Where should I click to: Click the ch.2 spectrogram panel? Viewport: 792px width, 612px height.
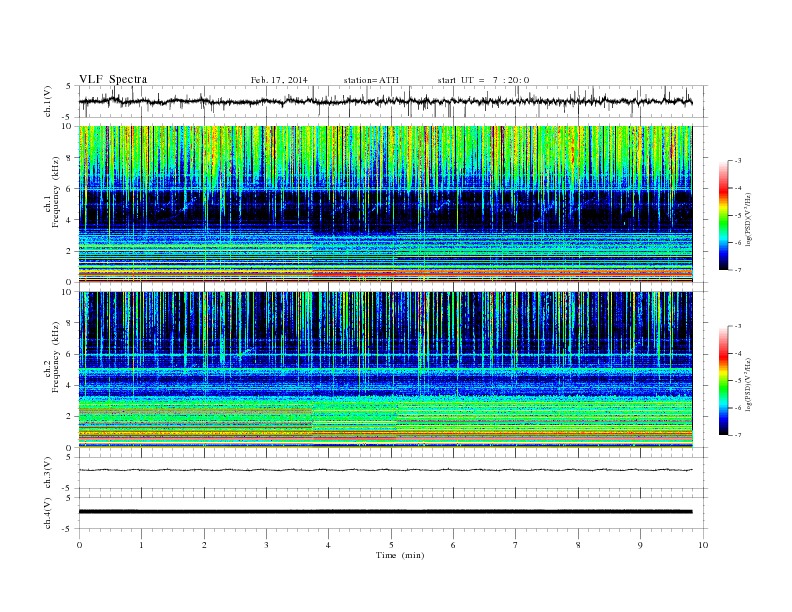click(x=385, y=369)
